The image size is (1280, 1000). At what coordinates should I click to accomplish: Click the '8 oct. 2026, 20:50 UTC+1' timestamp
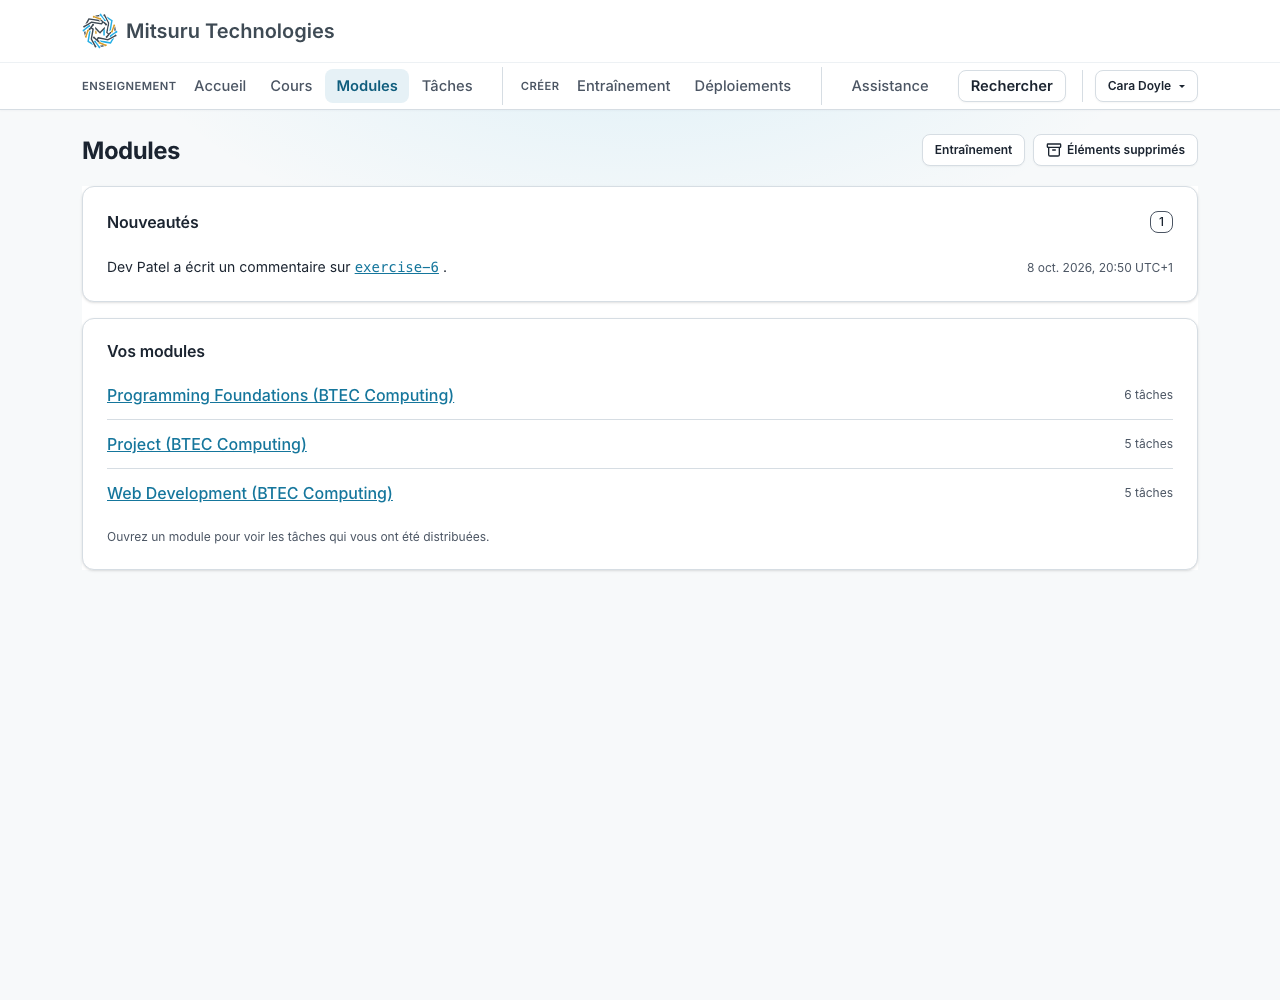1100,268
